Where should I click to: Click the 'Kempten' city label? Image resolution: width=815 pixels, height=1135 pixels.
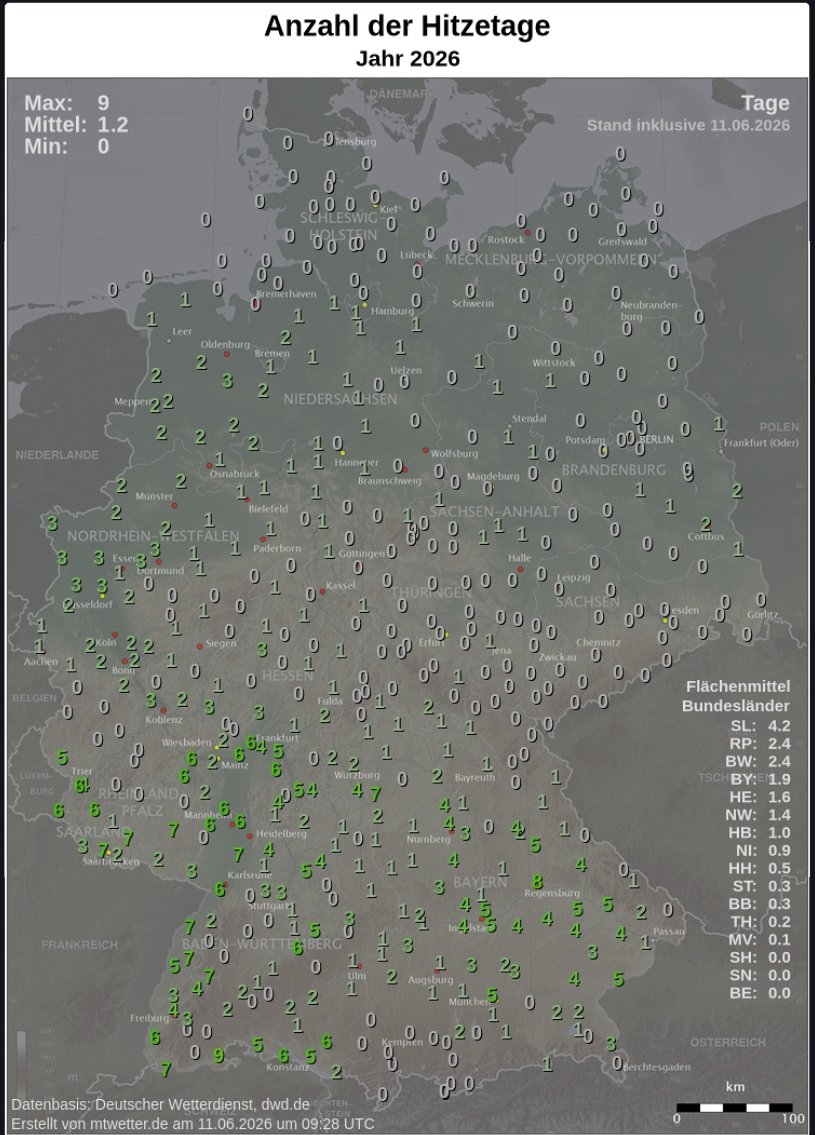(x=402, y=1042)
